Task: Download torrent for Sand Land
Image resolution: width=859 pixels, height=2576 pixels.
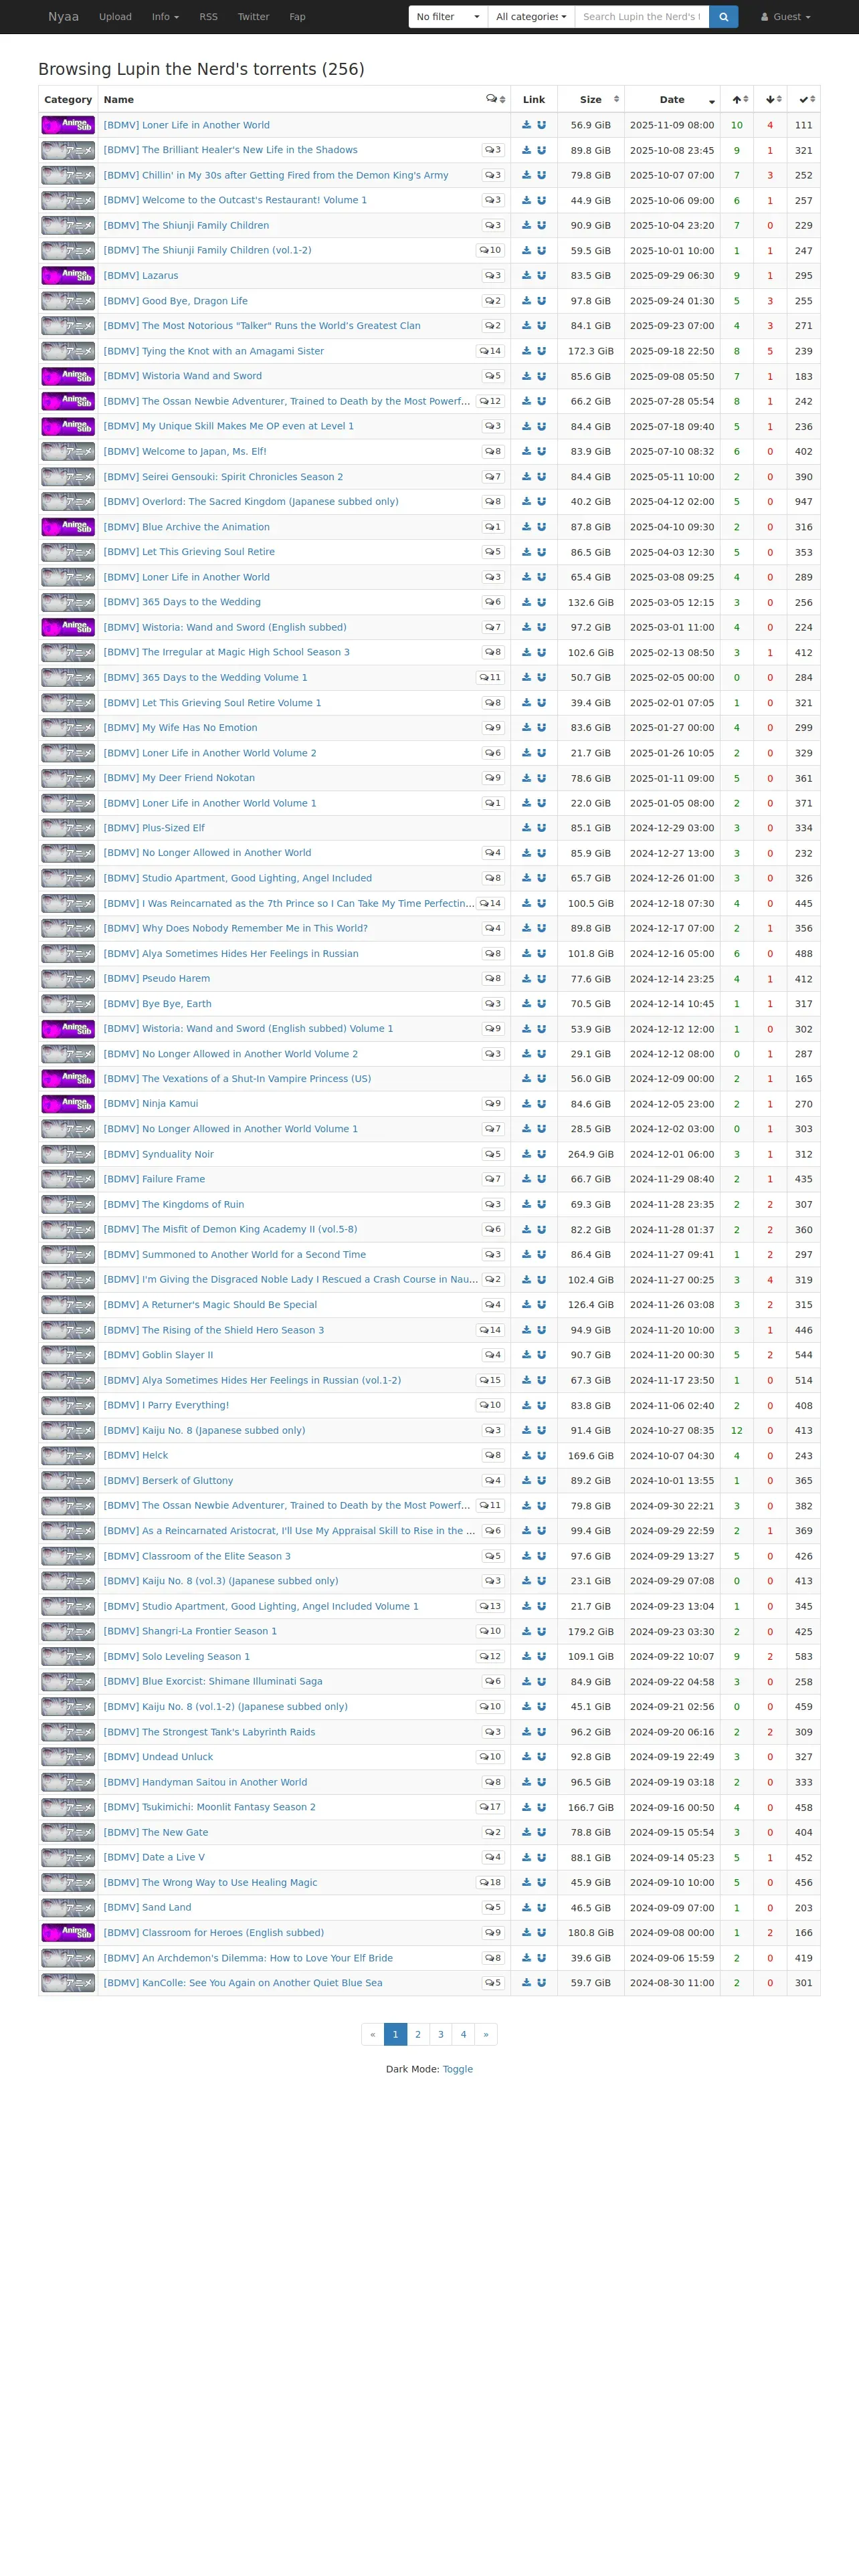Action: pos(527,1907)
